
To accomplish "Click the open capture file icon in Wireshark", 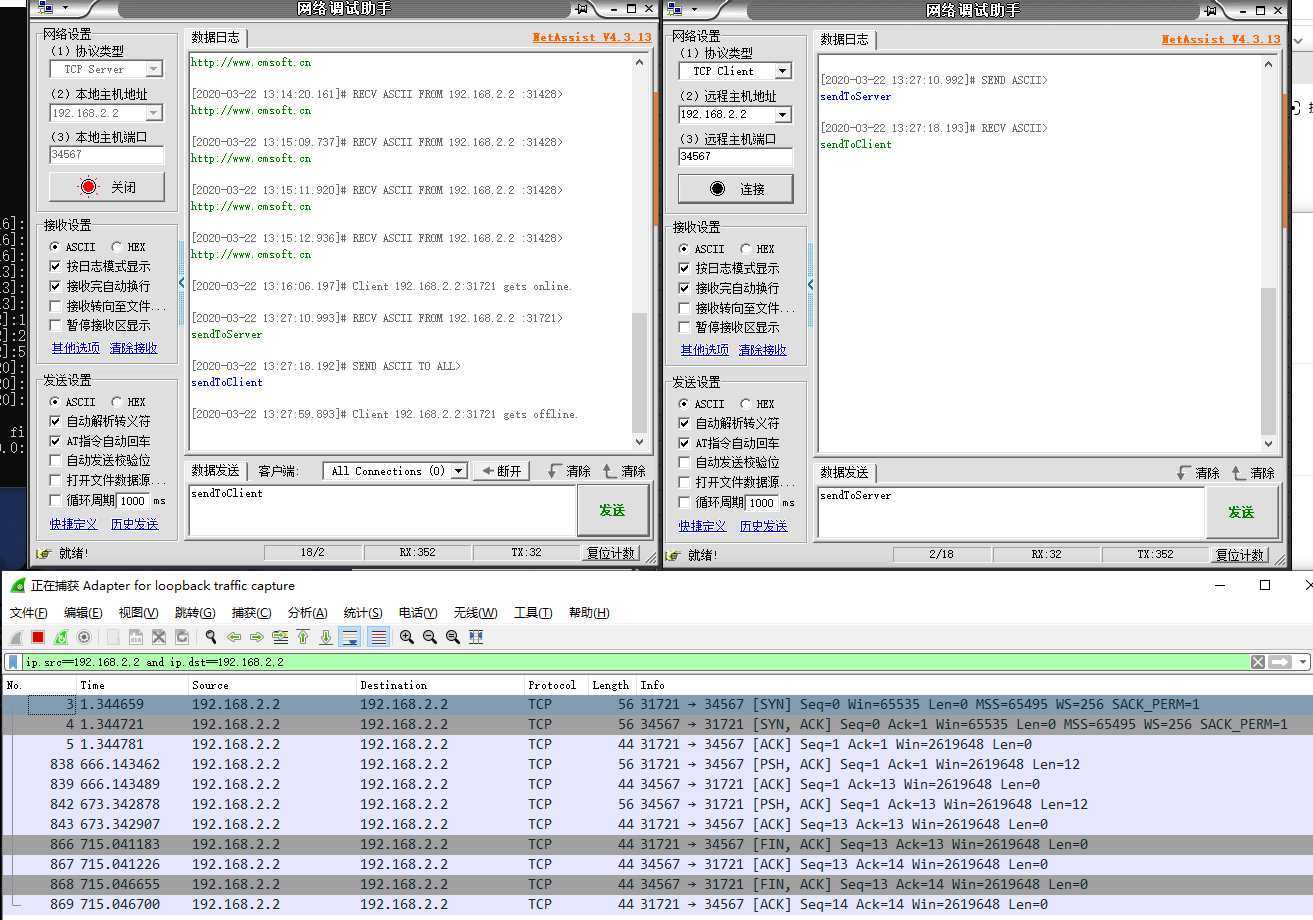I will (x=113, y=637).
